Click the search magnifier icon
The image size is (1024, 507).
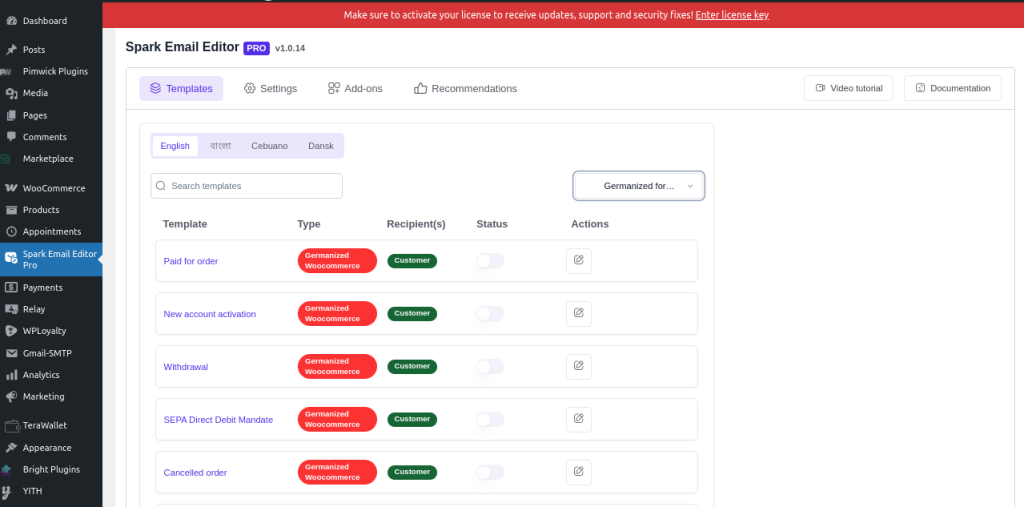161,186
